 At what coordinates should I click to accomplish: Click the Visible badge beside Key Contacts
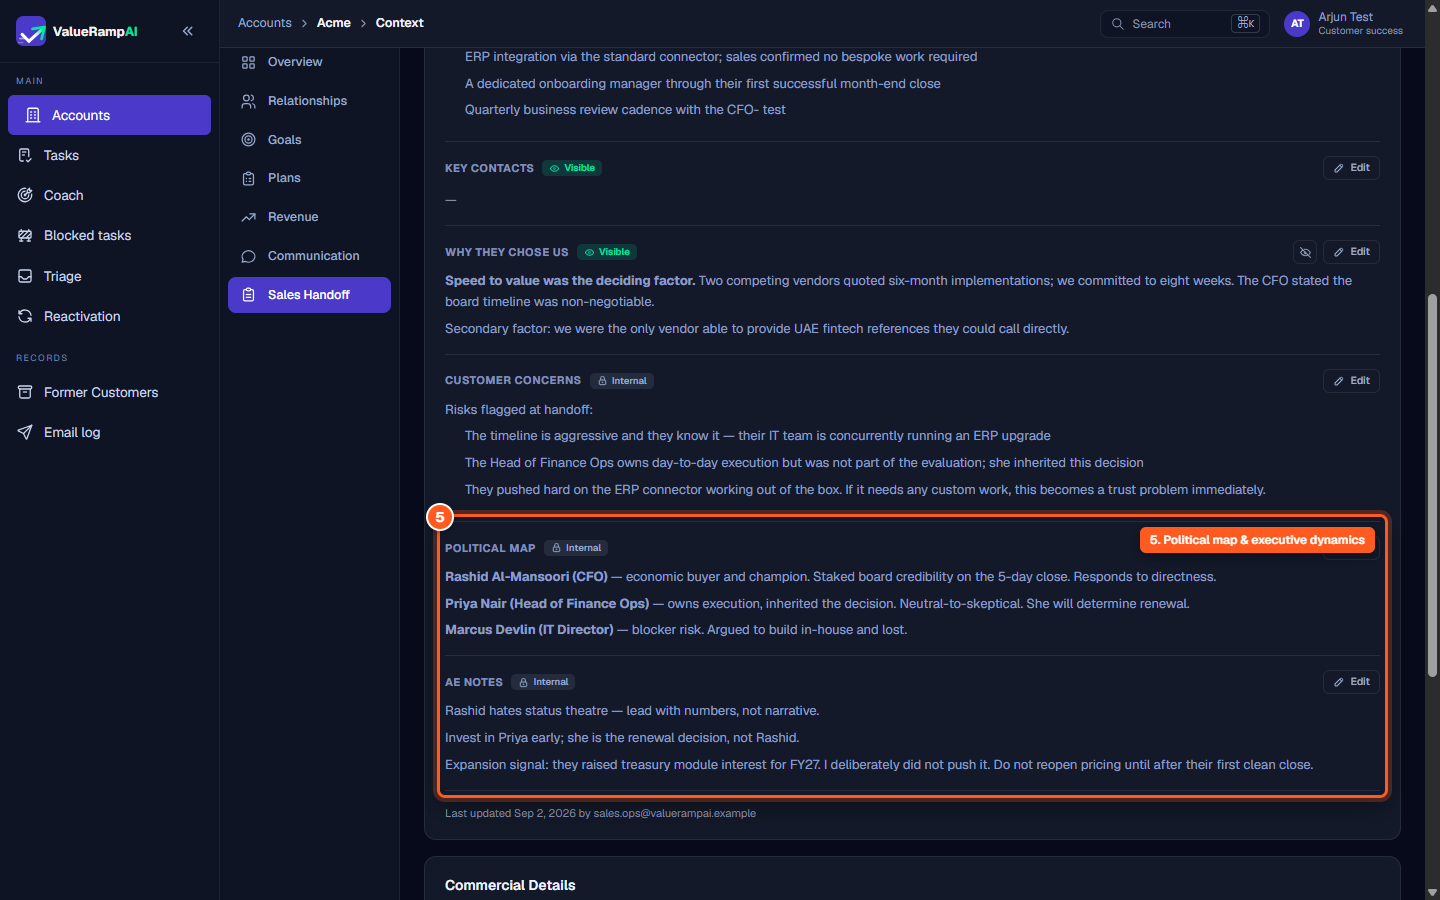coord(572,168)
